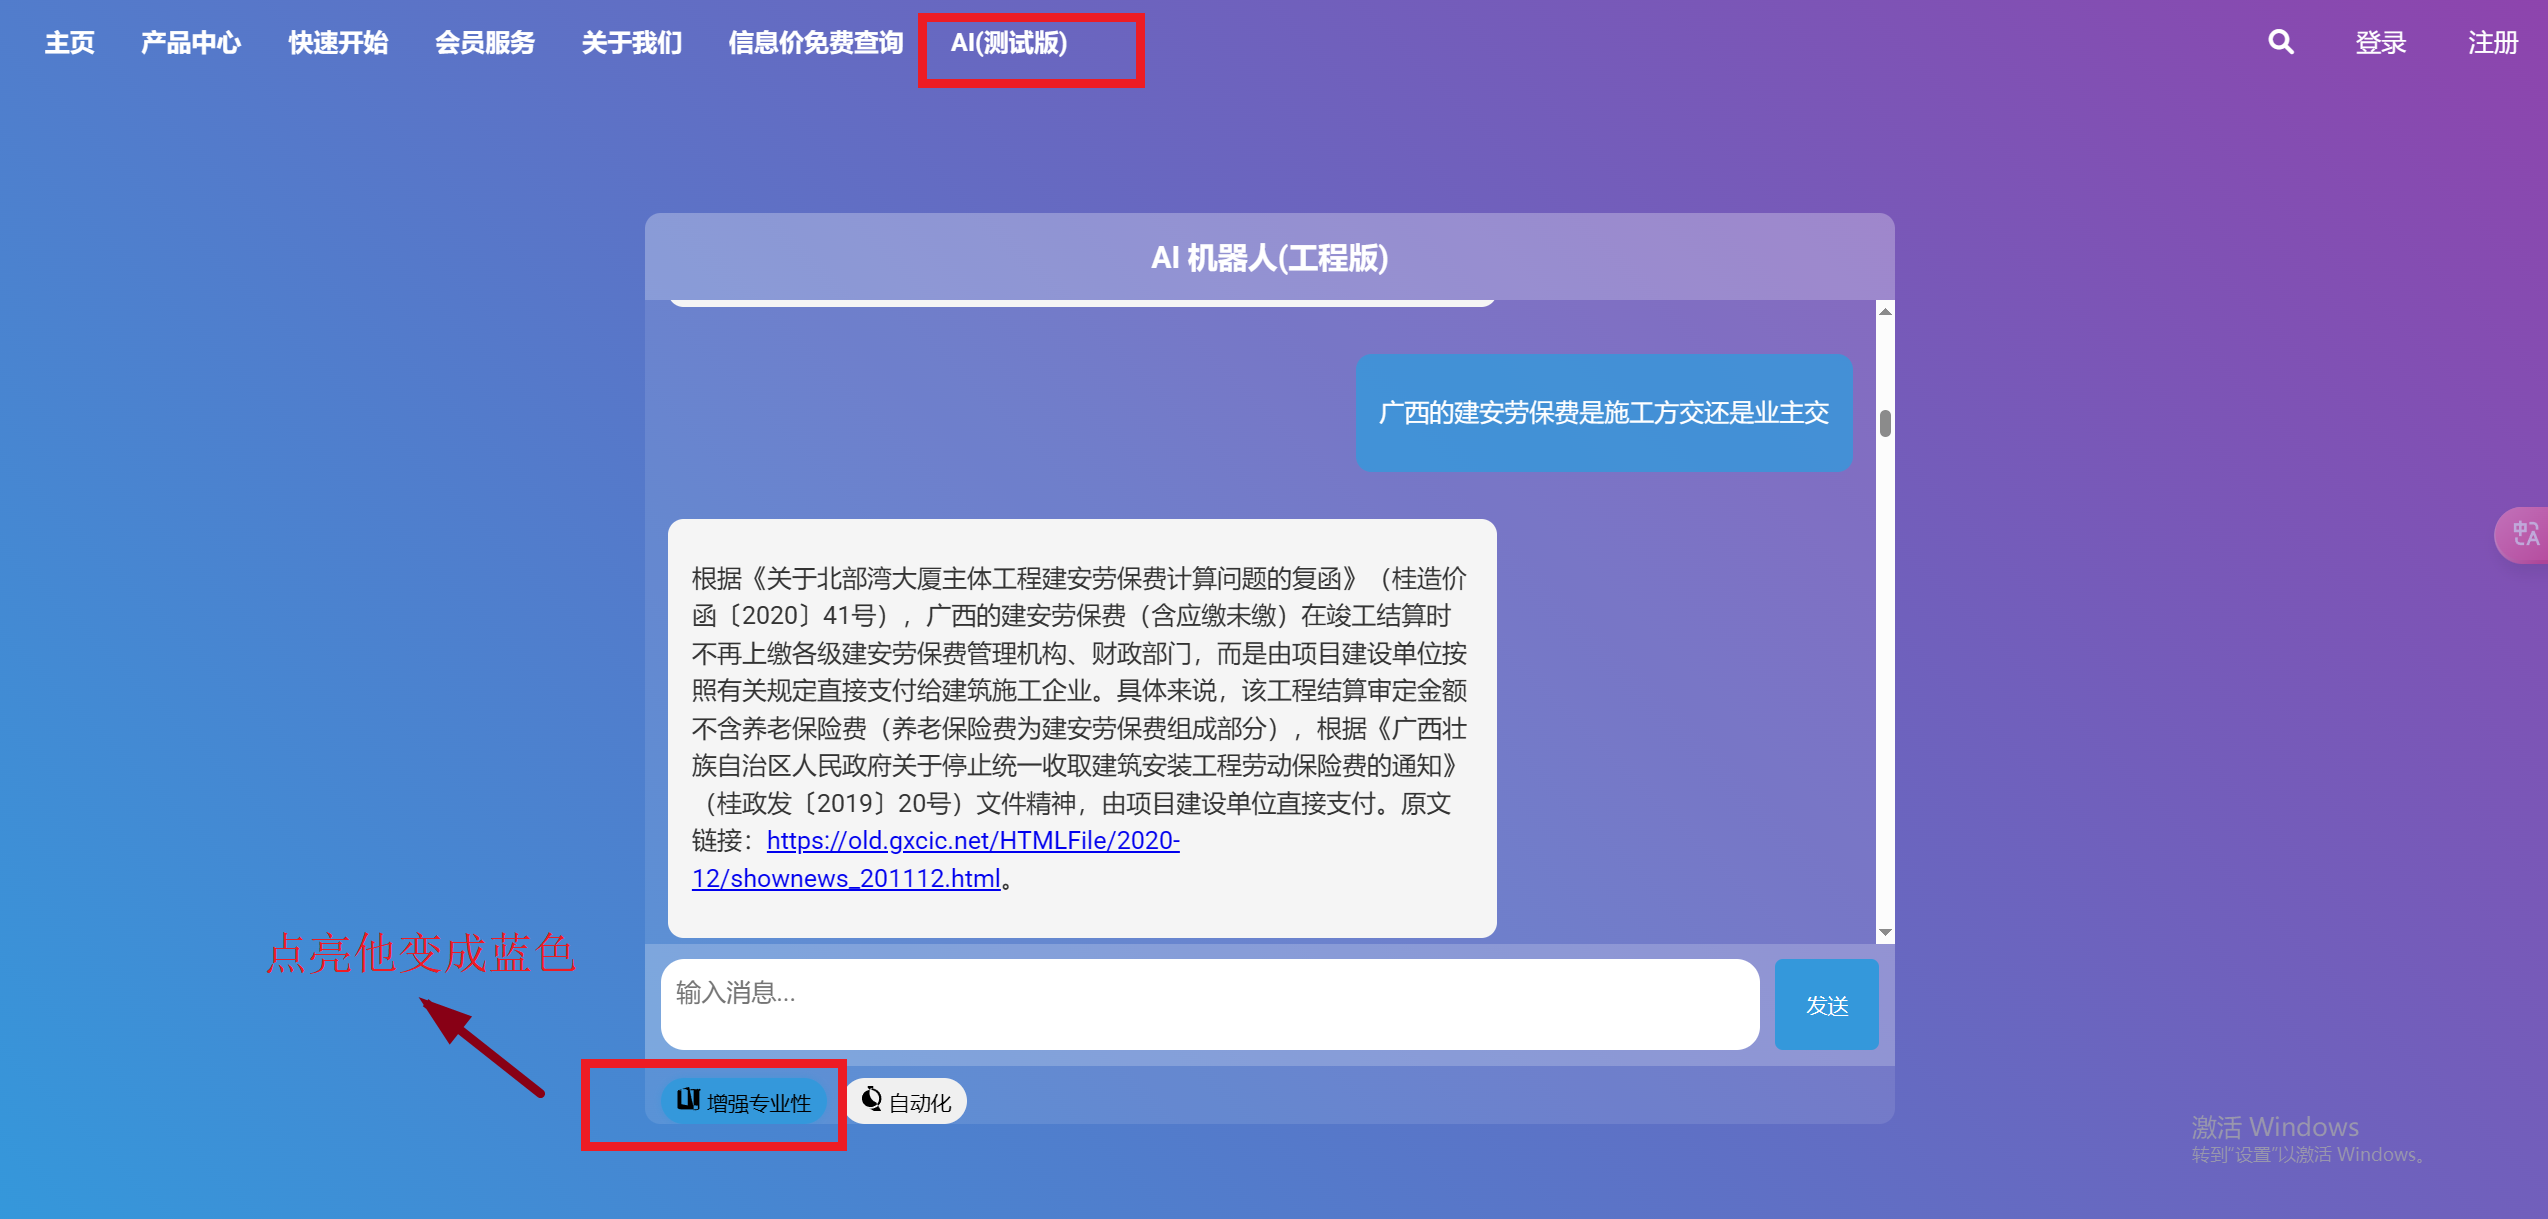Go to 快速开始 page
Image resolution: width=2548 pixels, height=1219 pixels.
tap(338, 43)
